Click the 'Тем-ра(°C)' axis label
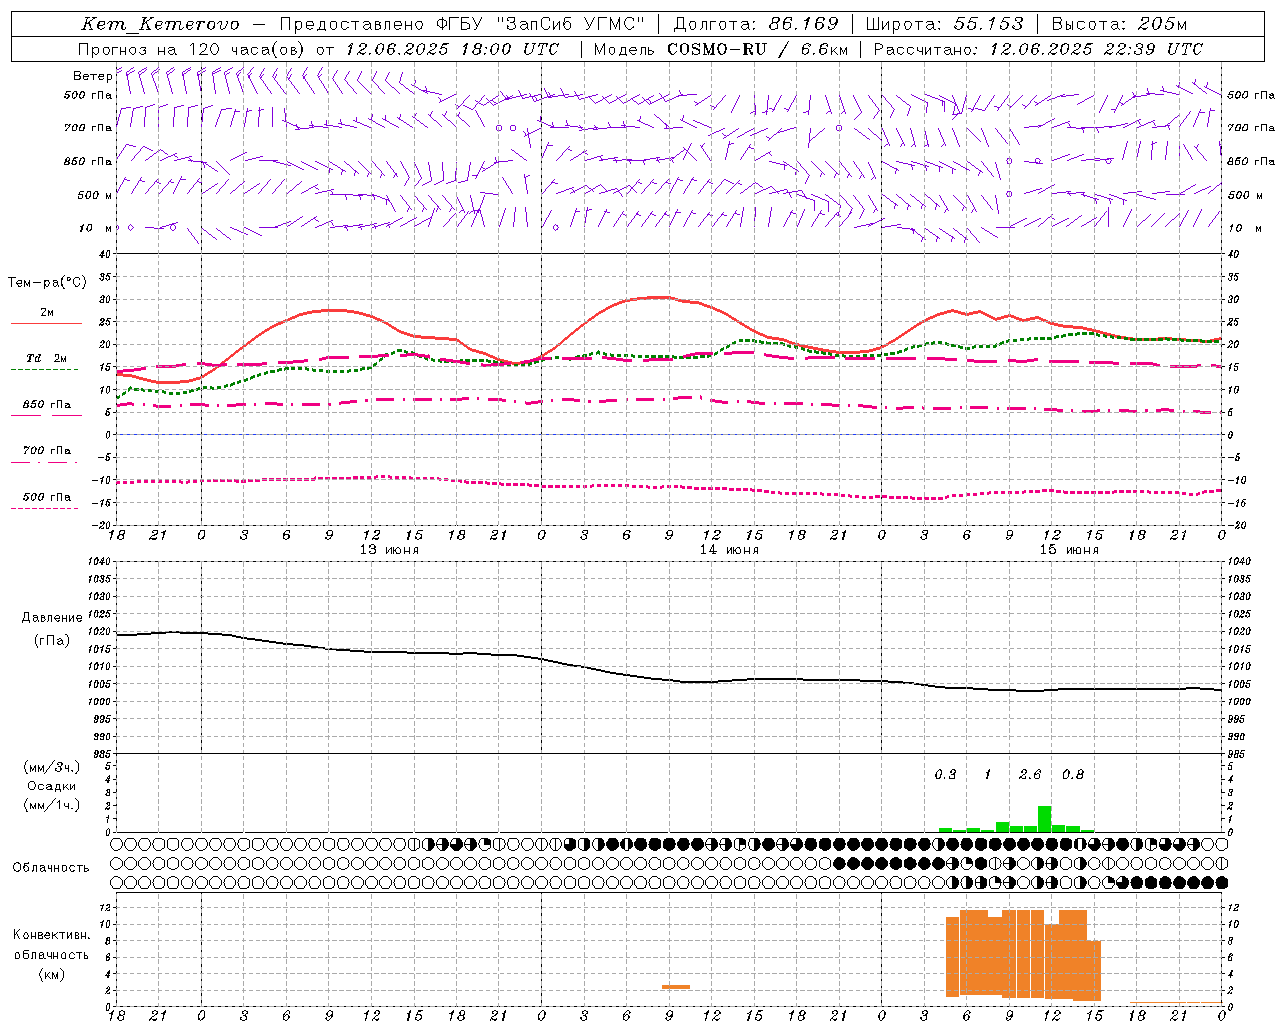 click(x=47, y=283)
